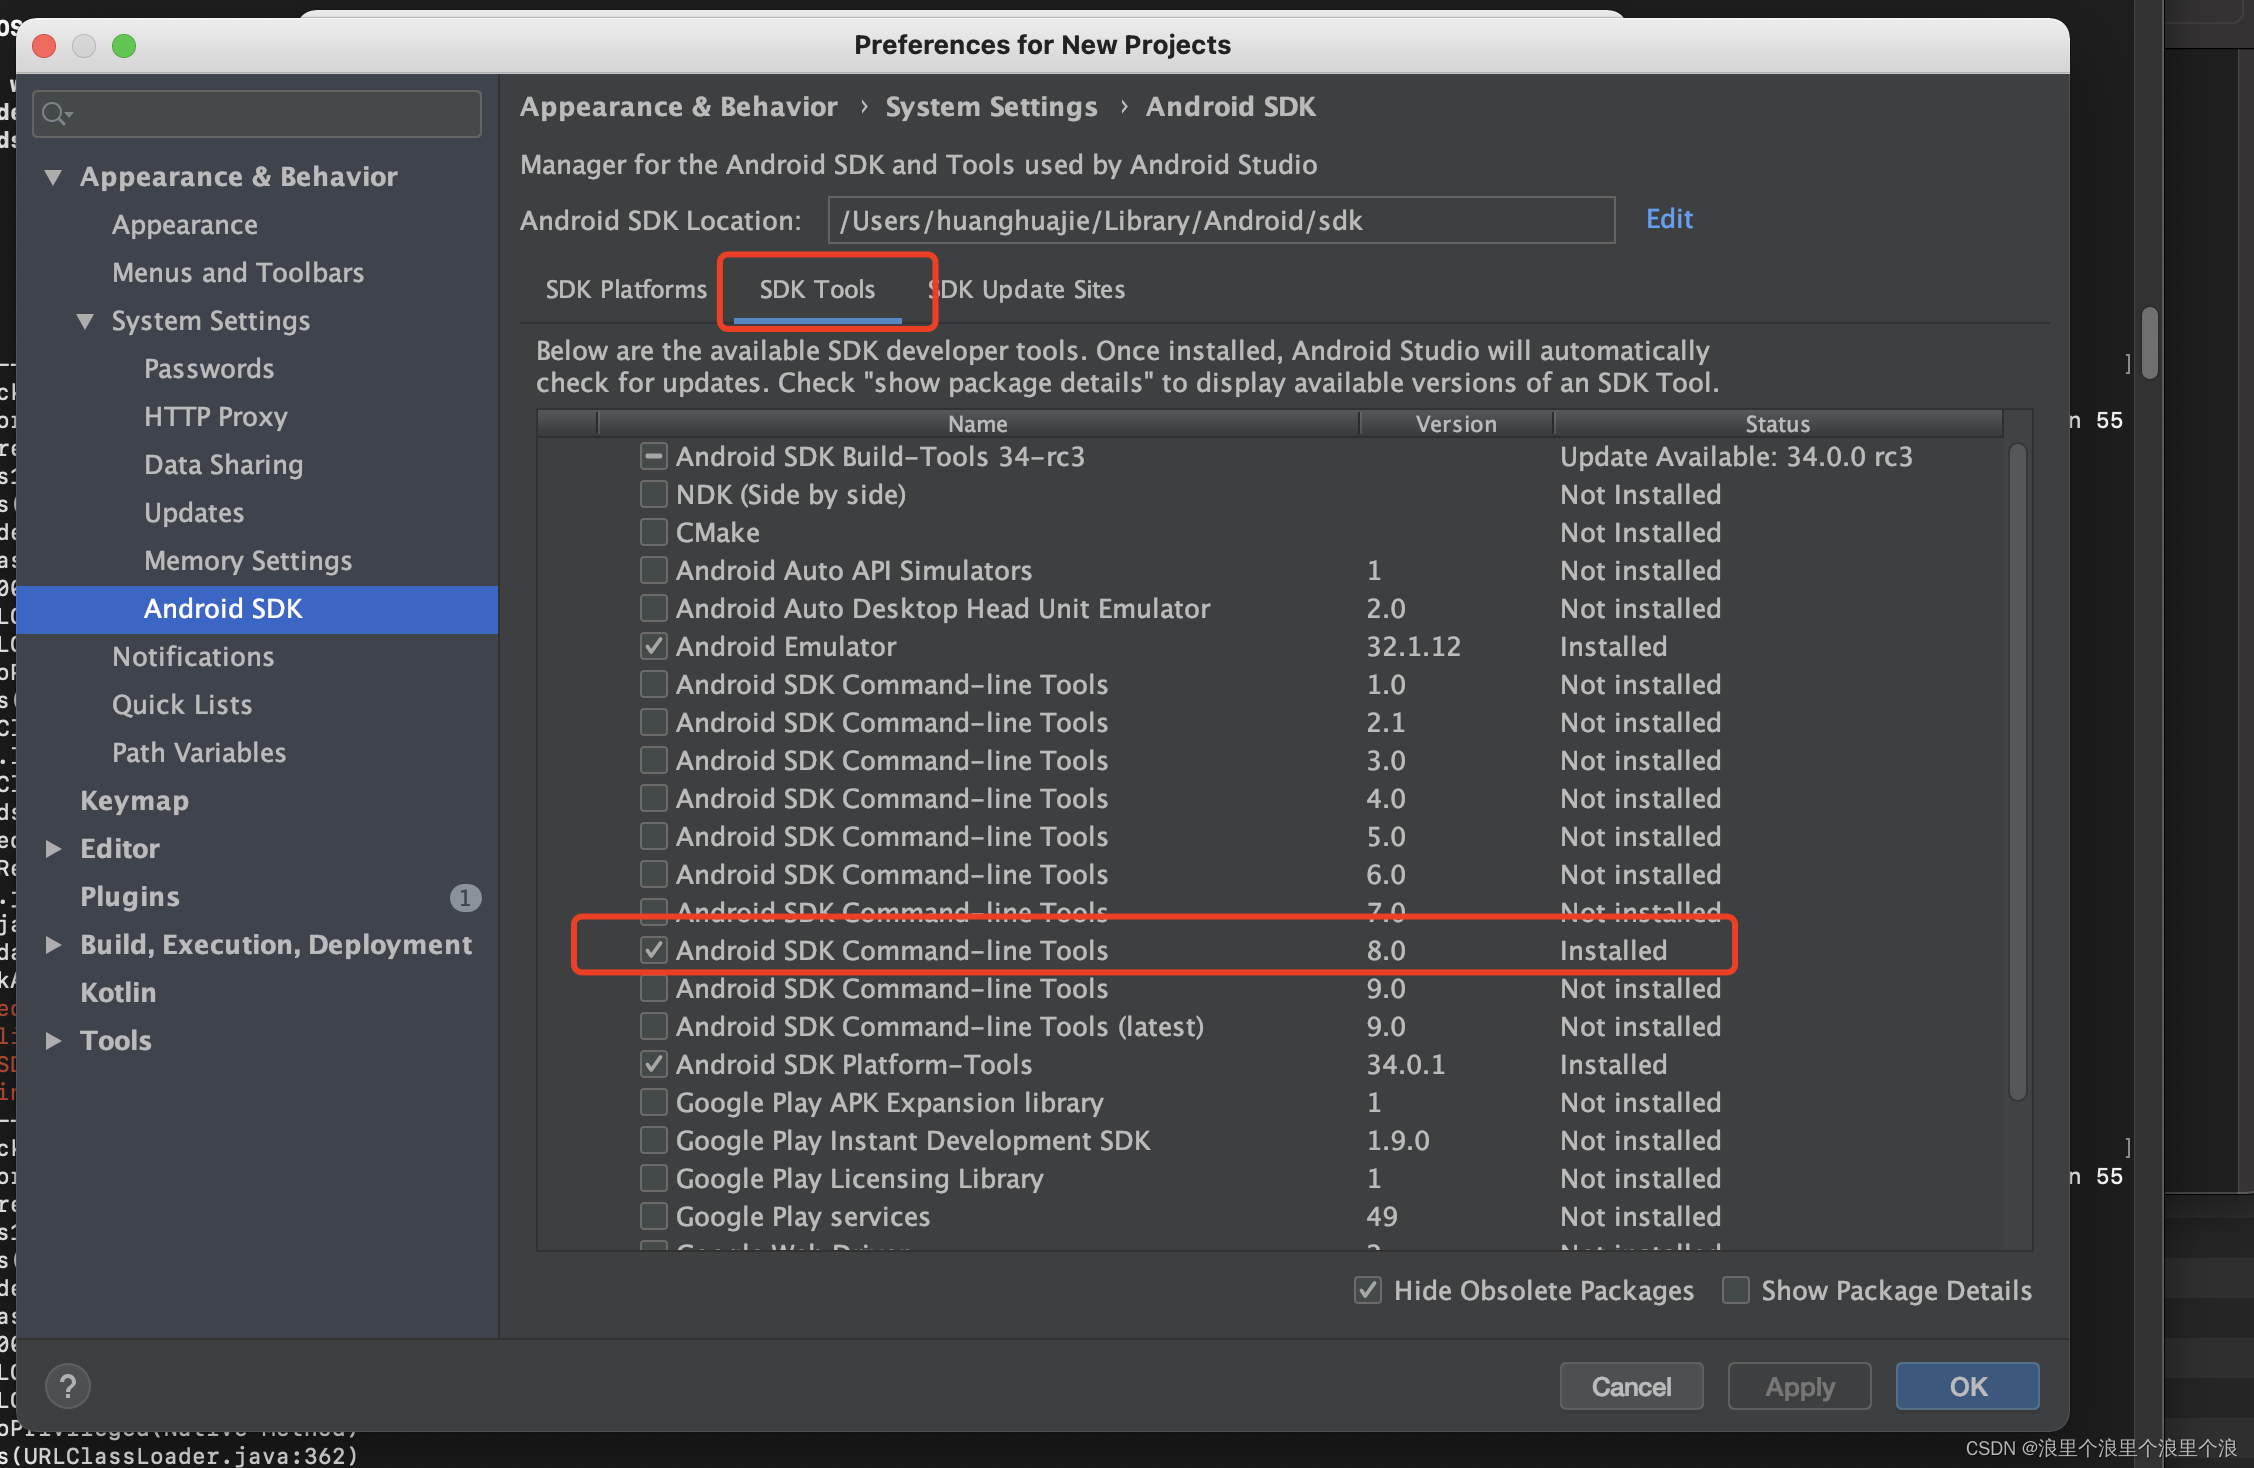This screenshot has width=2254, height=1468.
Task: Uncheck the Android Emulator checkbox
Action: click(653, 647)
